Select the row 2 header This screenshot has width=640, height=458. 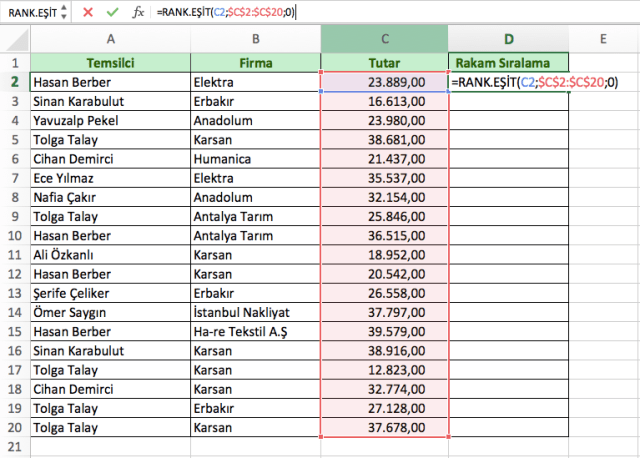coord(14,82)
